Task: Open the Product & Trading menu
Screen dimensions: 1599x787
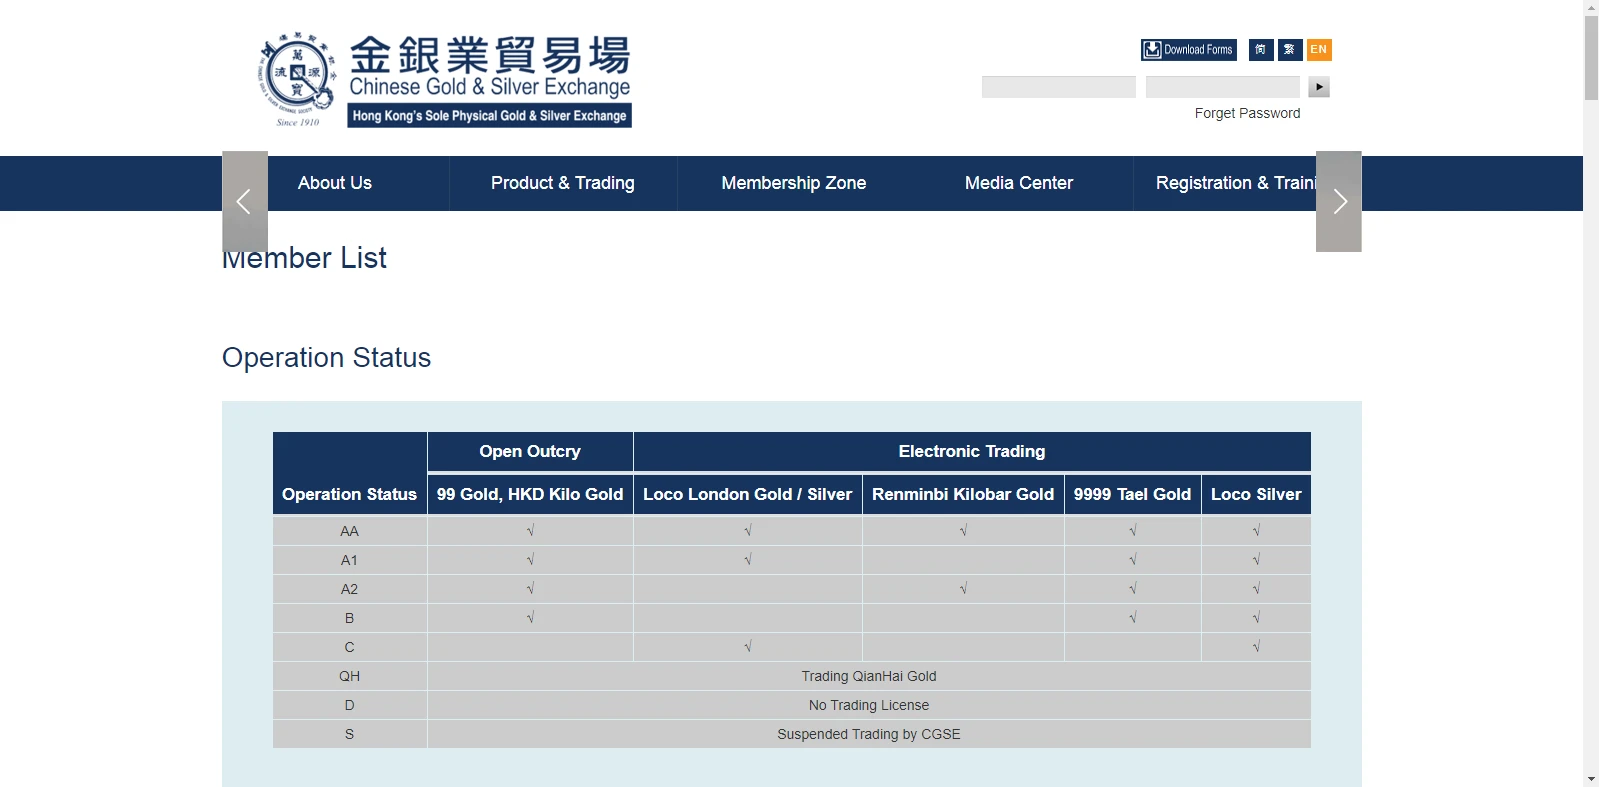Action: [563, 183]
